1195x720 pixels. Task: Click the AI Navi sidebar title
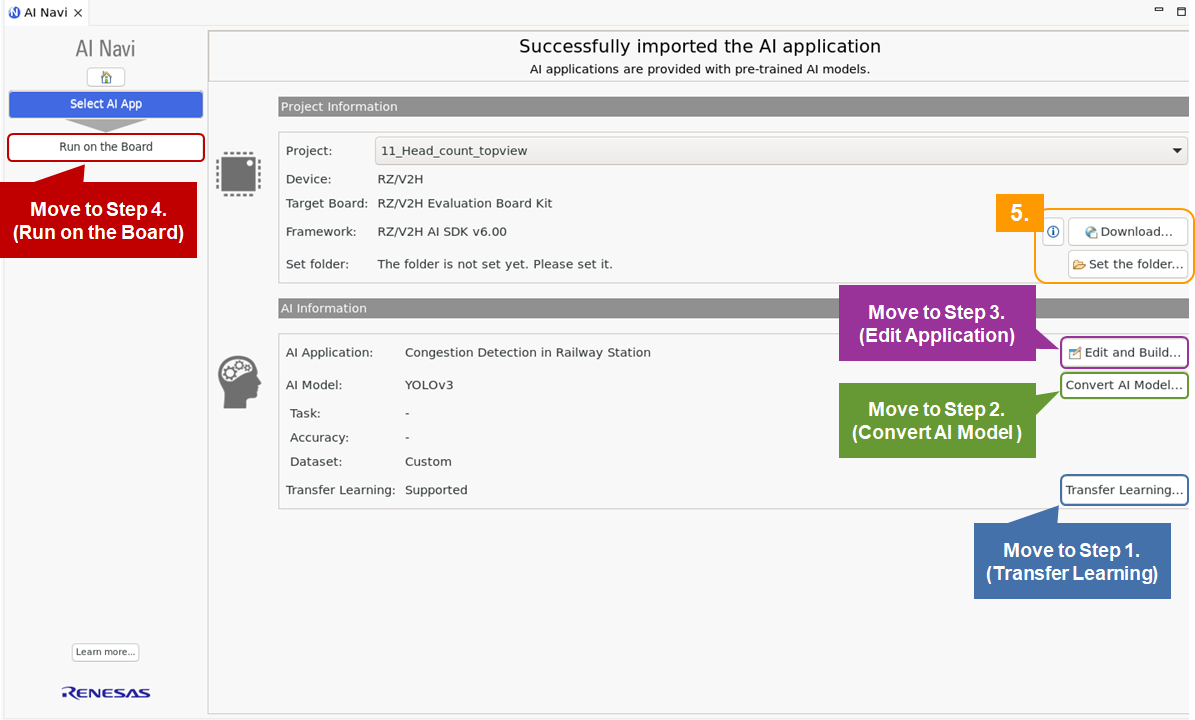pos(105,49)
